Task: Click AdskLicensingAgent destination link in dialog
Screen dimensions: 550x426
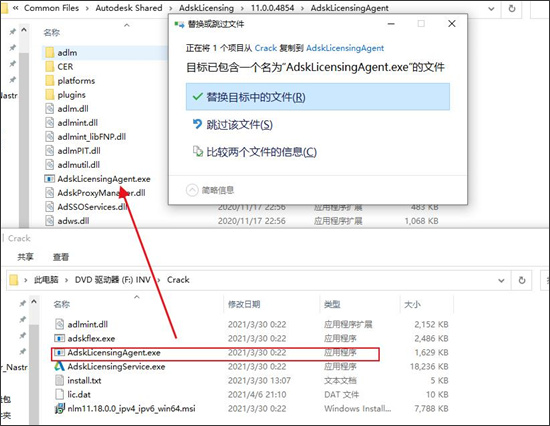Action: tap(345, 48)
